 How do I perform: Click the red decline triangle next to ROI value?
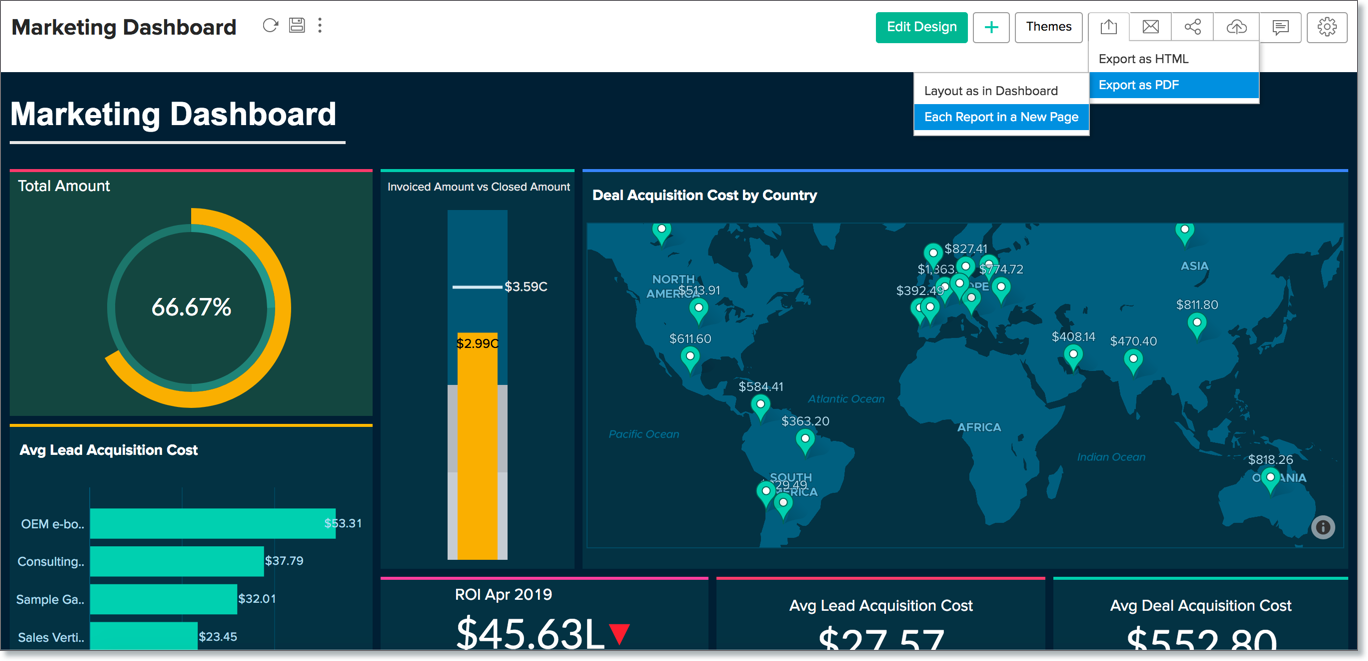pyautogui.click(x=620, y=631)
